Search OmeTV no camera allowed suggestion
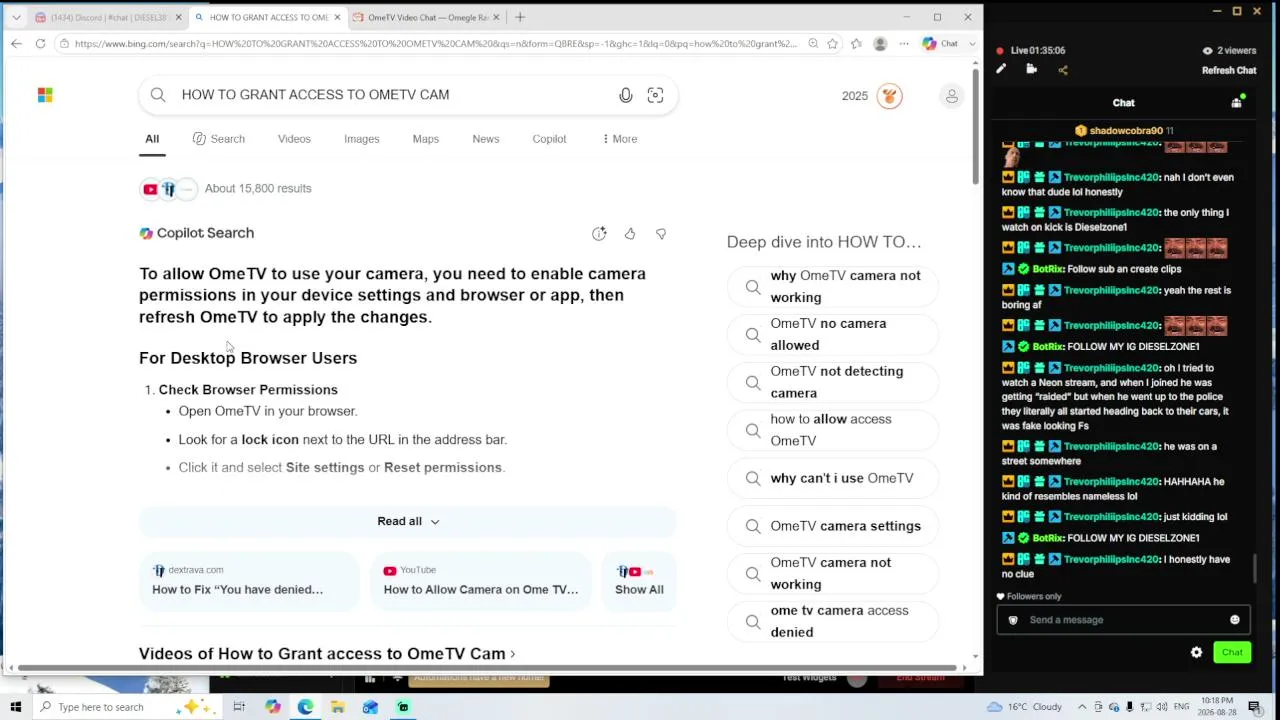 (833, 335)
